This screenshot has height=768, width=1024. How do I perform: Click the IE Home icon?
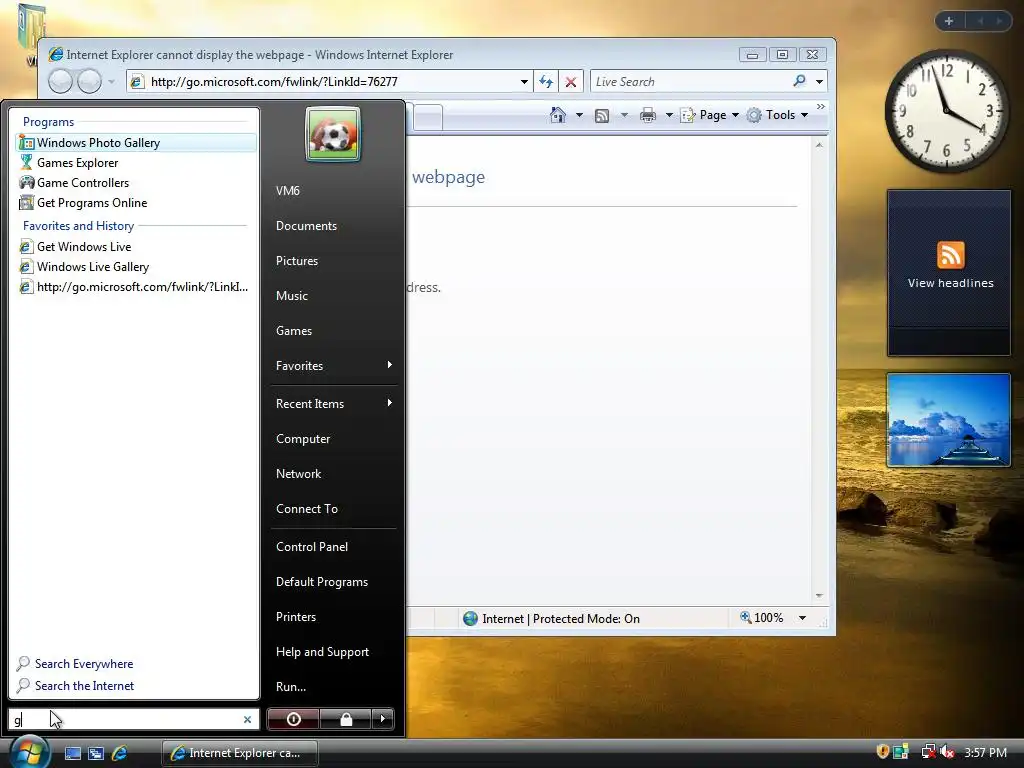(558, 115)
